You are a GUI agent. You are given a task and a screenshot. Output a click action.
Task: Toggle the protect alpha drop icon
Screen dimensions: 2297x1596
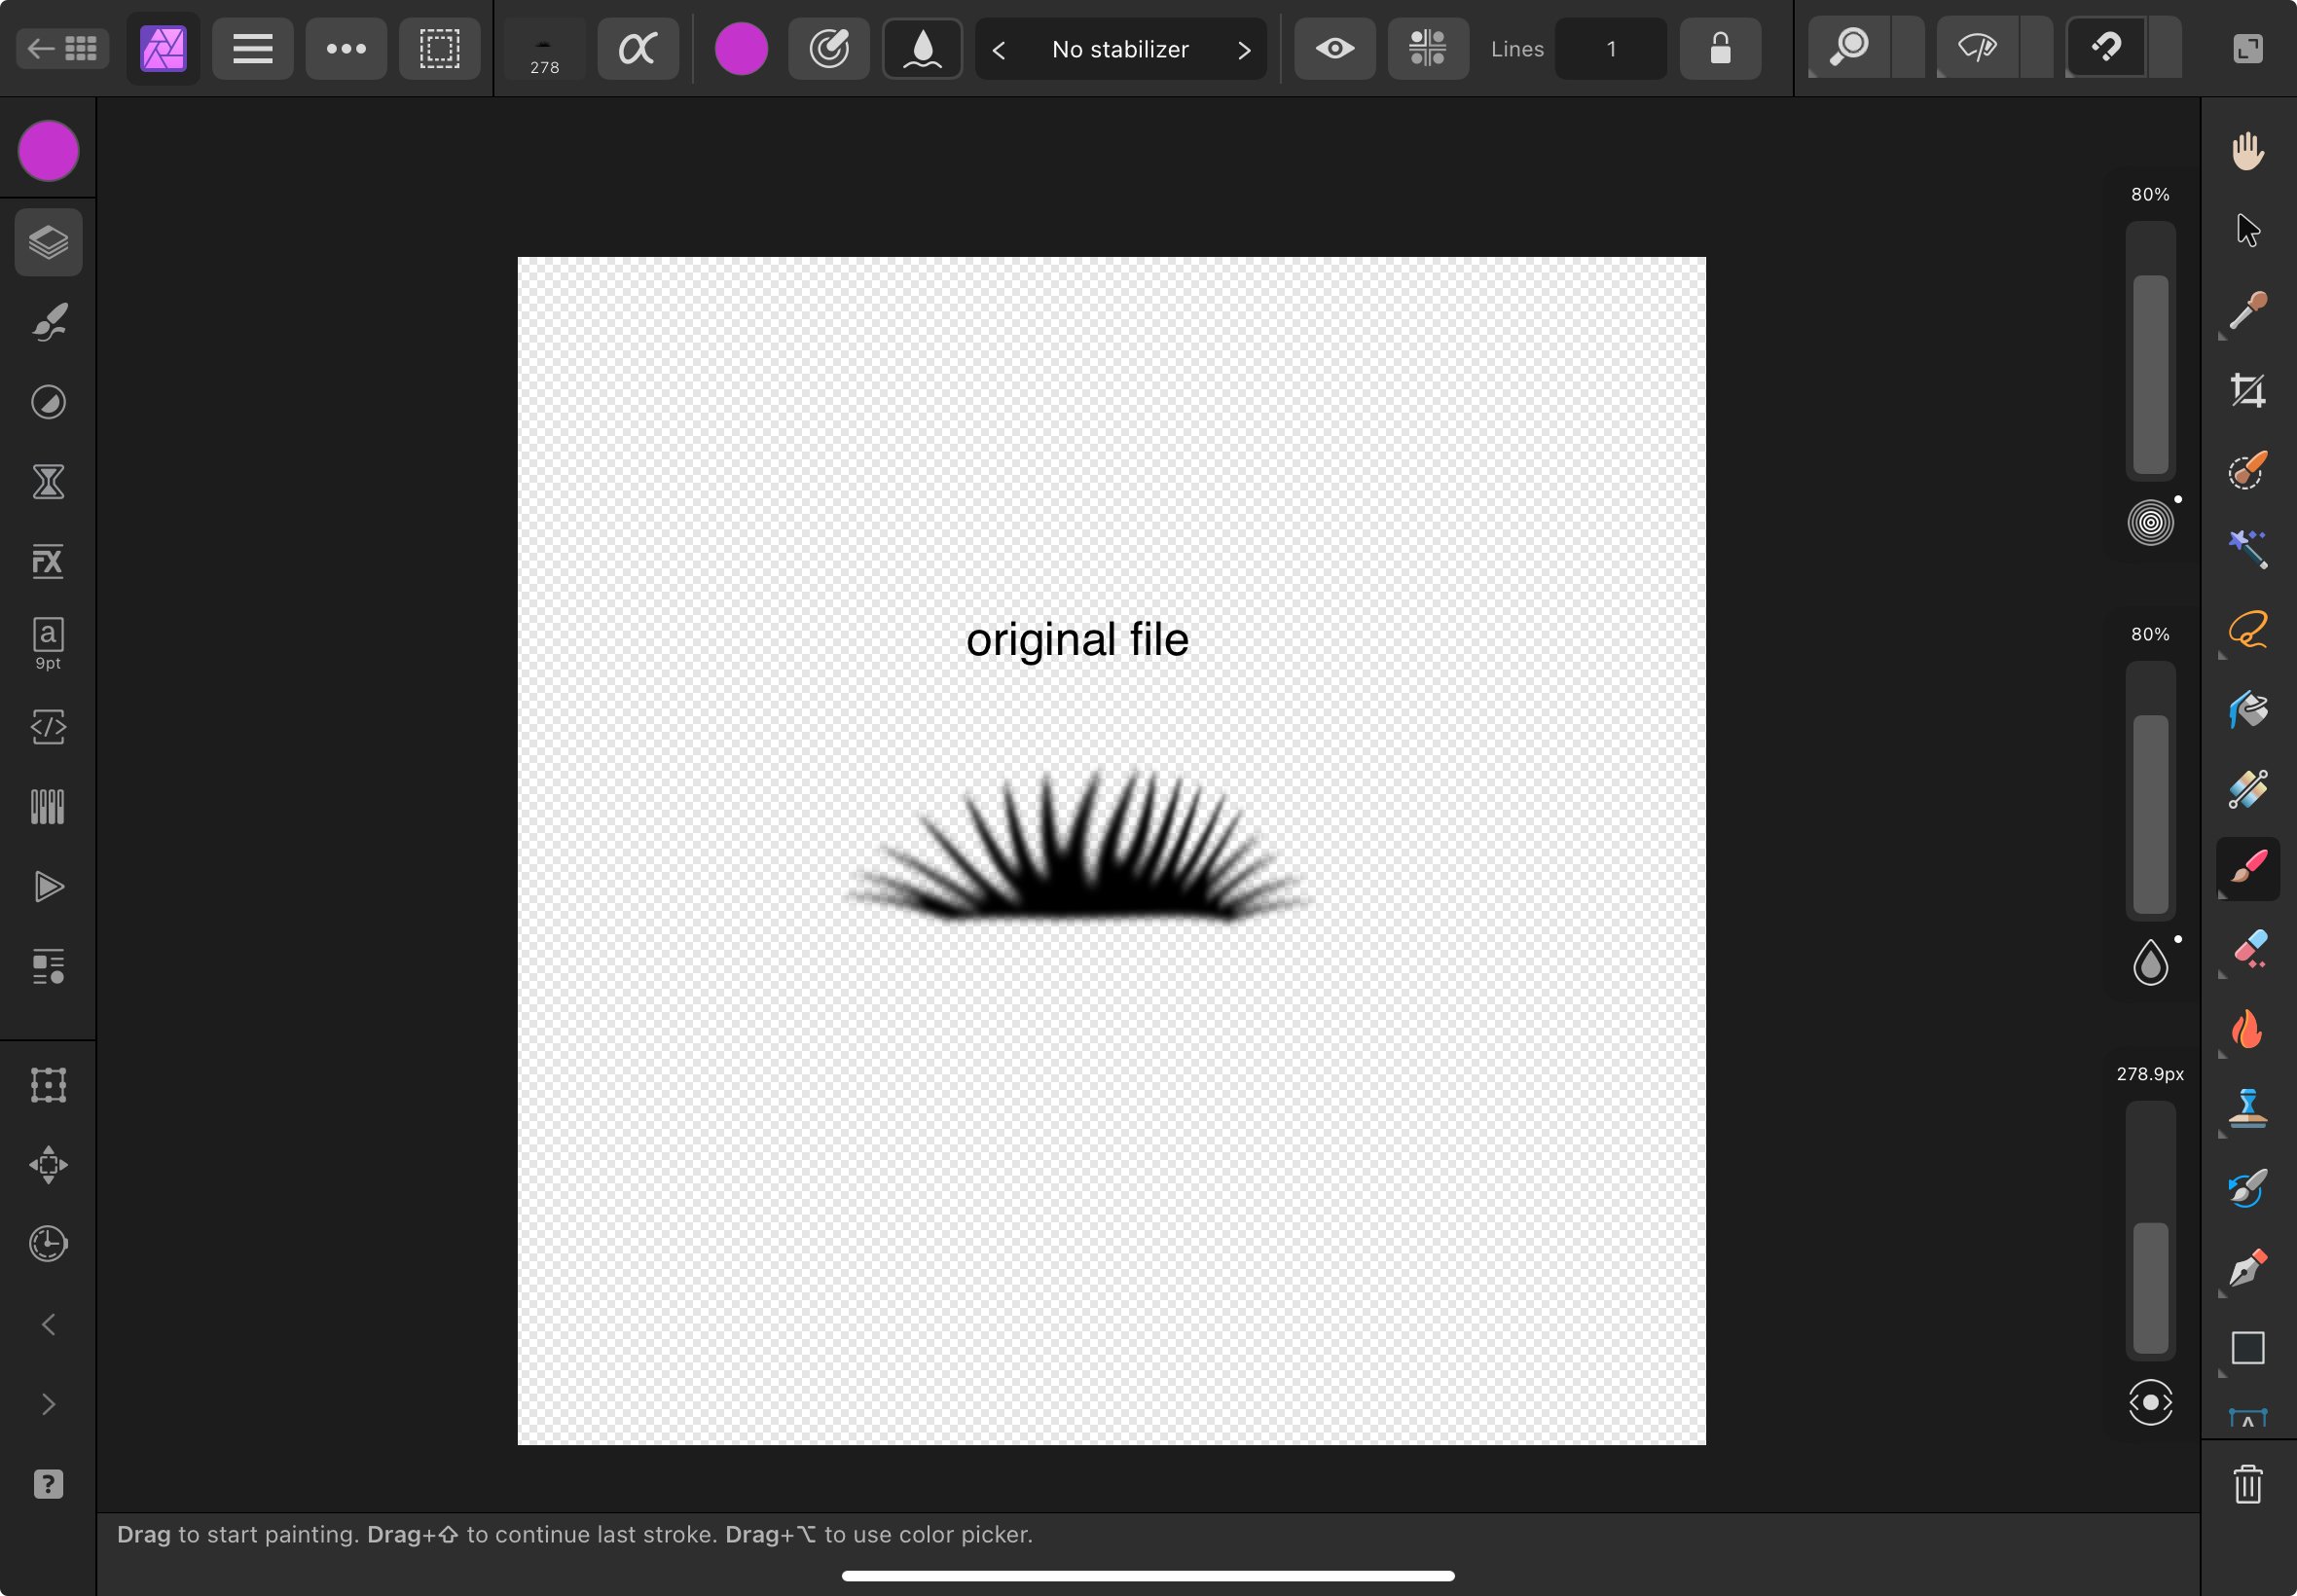tap(922, 48)
